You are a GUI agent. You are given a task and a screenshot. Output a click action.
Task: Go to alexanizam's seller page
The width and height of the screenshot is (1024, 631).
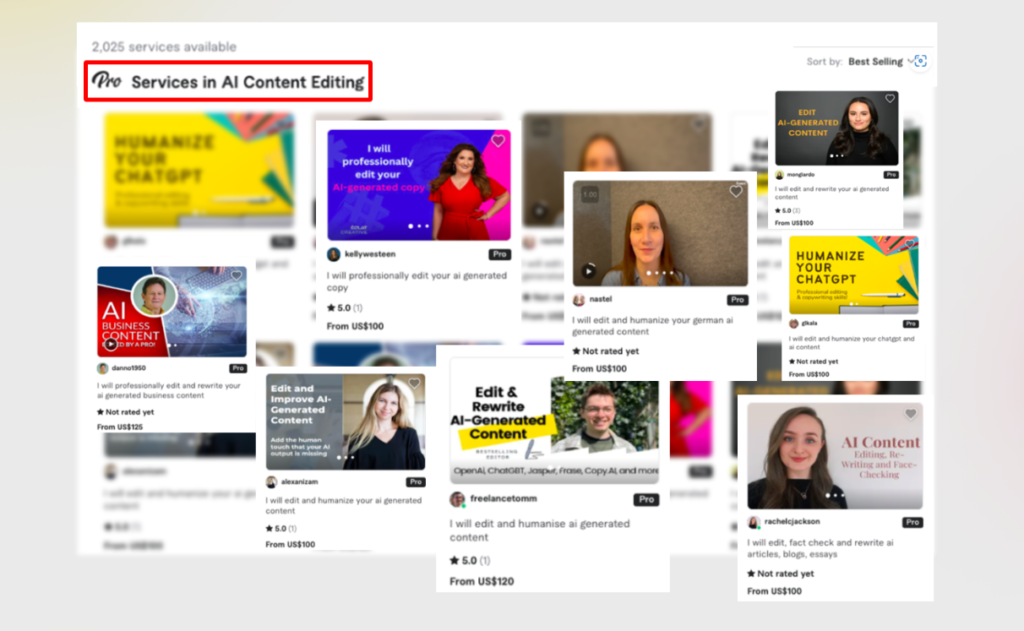(299, 482)
